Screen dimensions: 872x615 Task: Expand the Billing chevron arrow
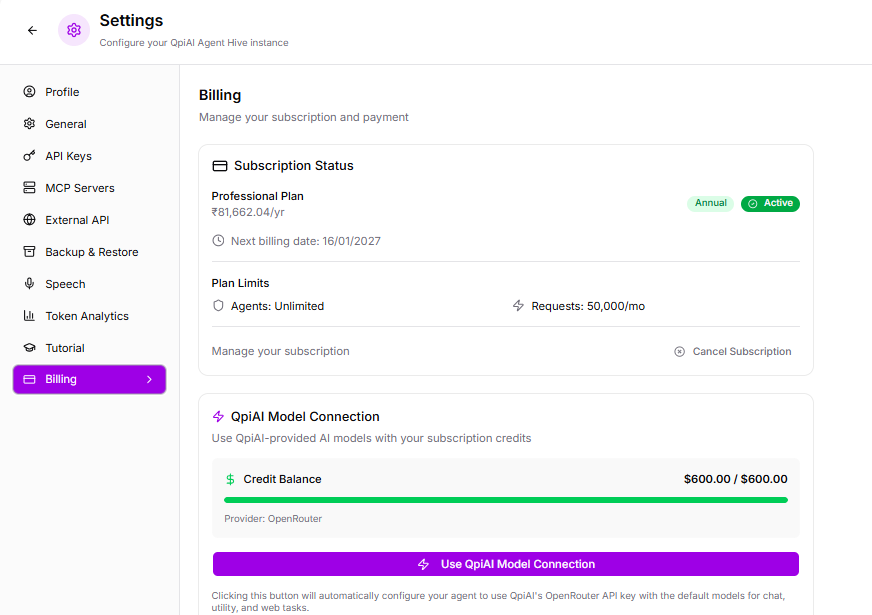[x=149, y=380]
